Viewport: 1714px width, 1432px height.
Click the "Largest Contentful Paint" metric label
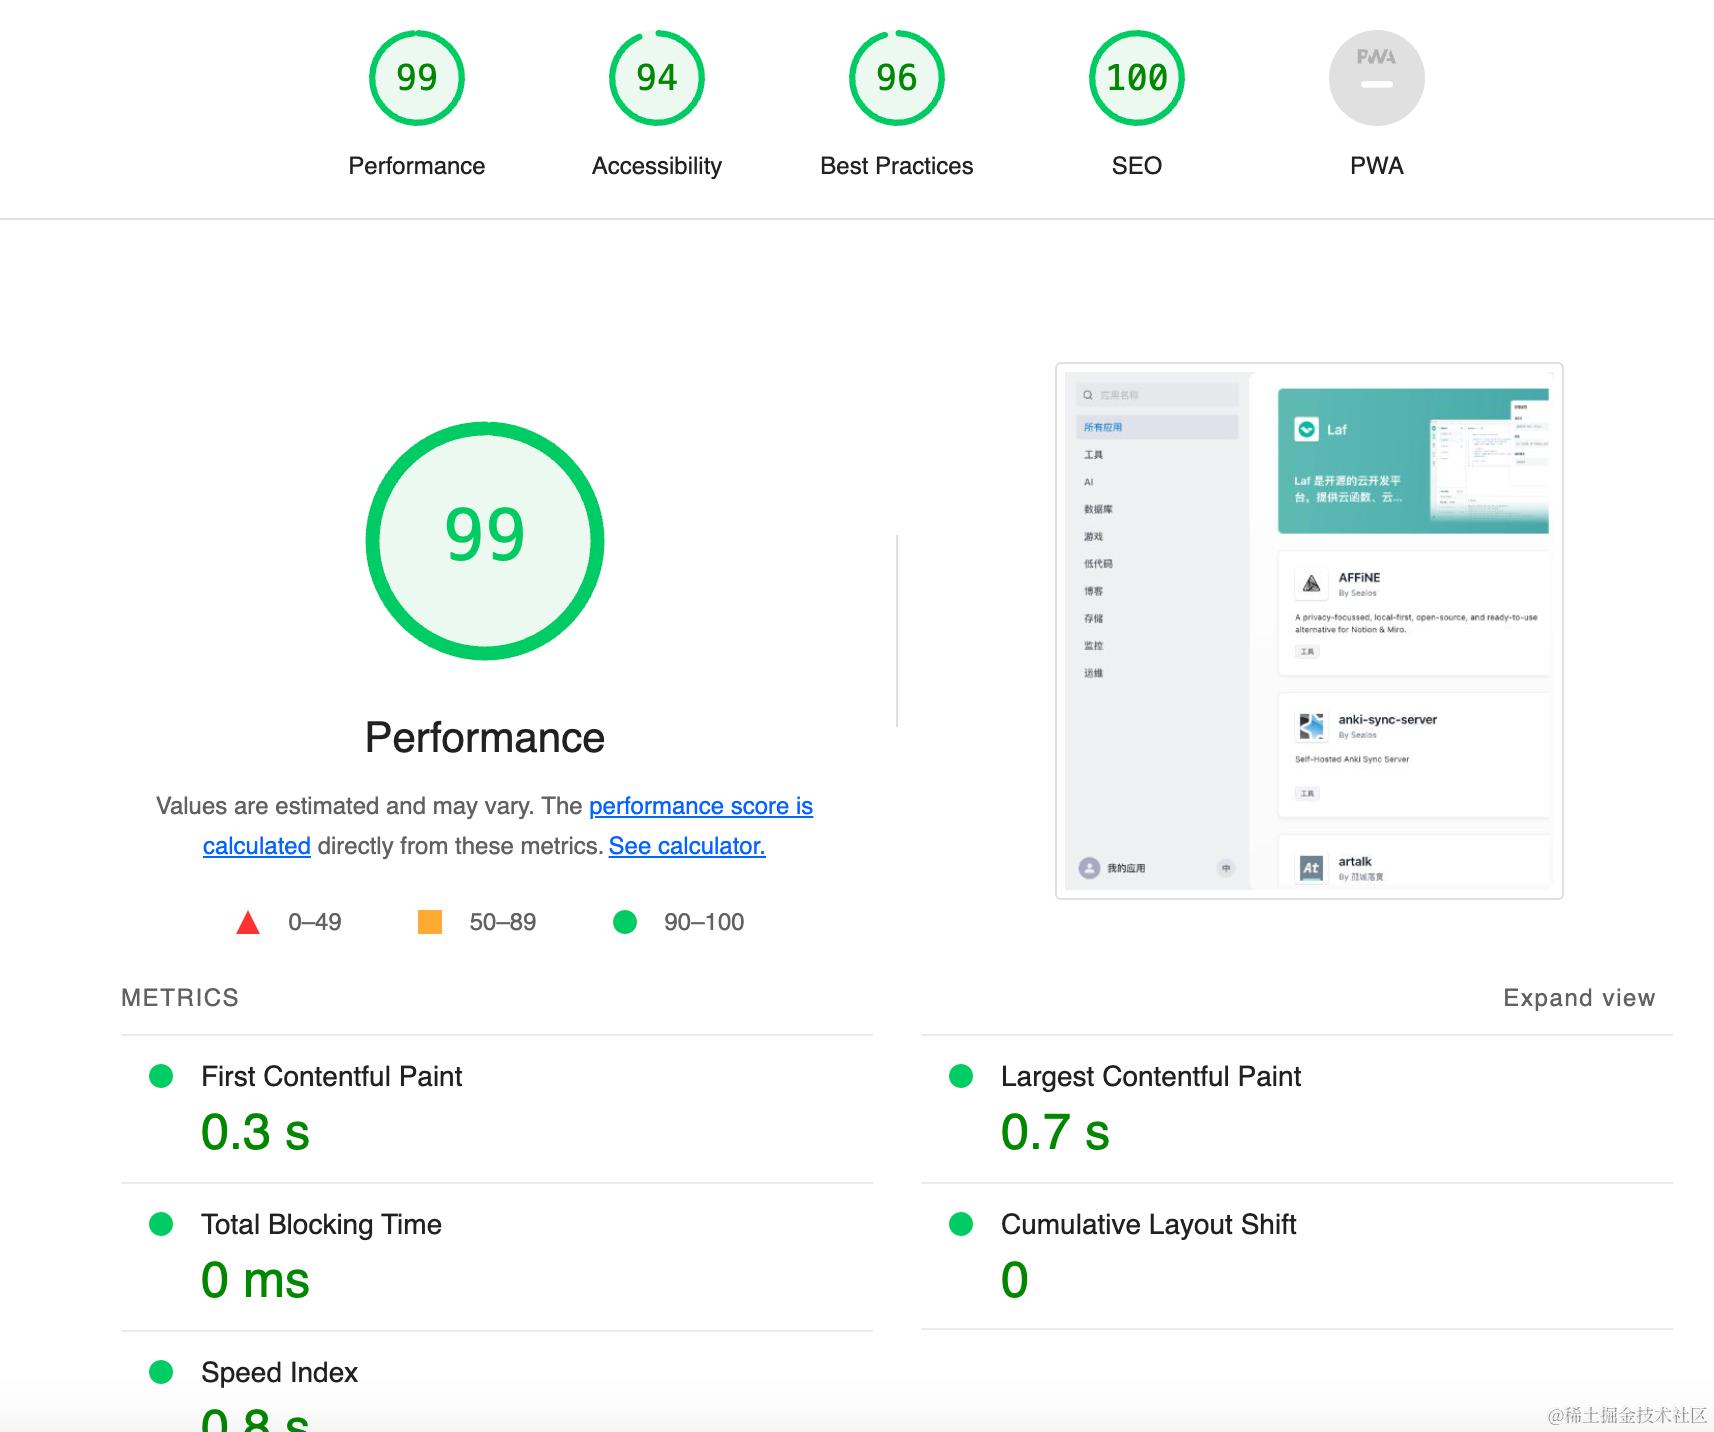coord(1151,1076)
